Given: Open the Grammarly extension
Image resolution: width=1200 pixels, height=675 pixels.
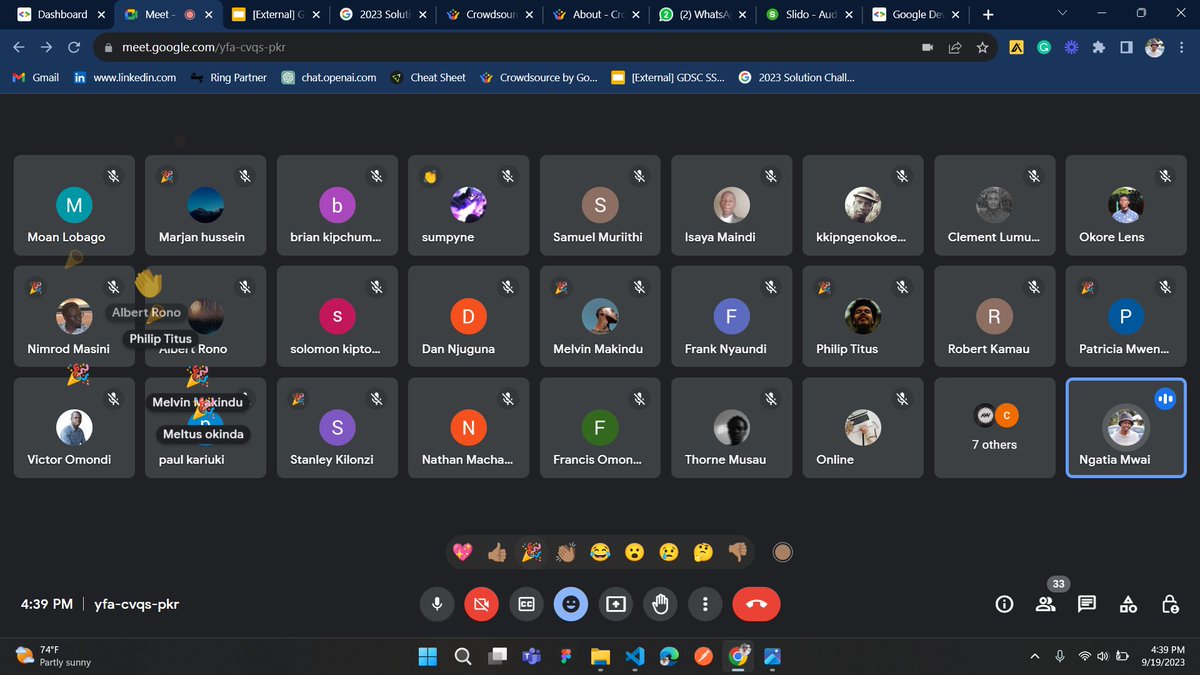Looking at the screenshot, I should (1044, 47).
